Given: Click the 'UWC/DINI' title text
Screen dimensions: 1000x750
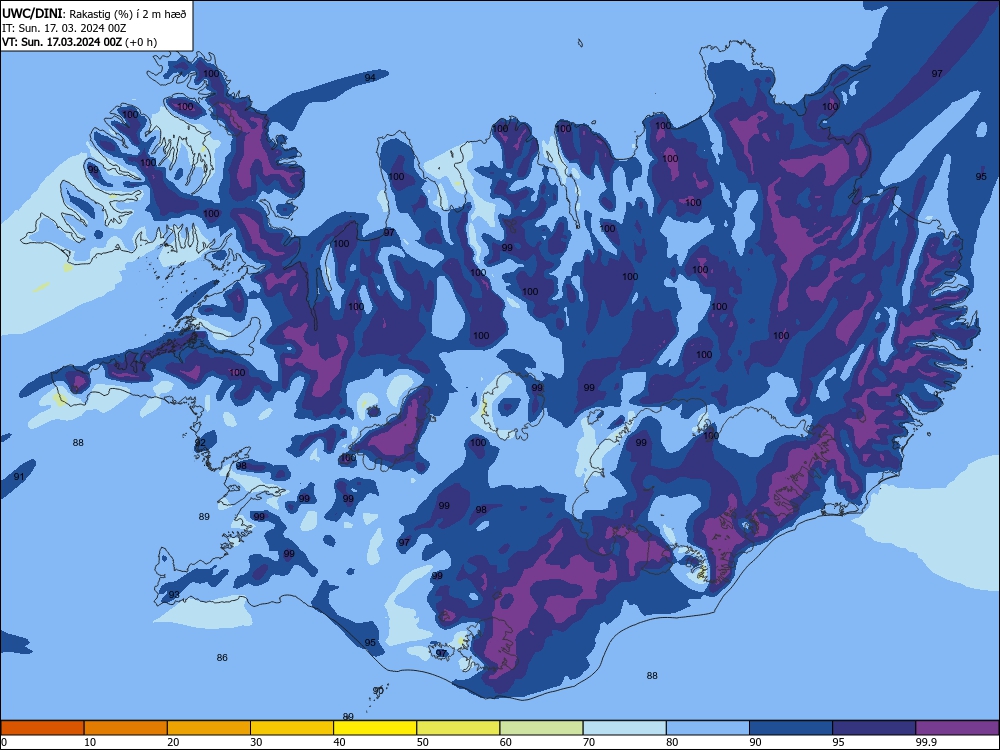Looking at the screenshot, I should pyautogui.click(x=32, y=14).
